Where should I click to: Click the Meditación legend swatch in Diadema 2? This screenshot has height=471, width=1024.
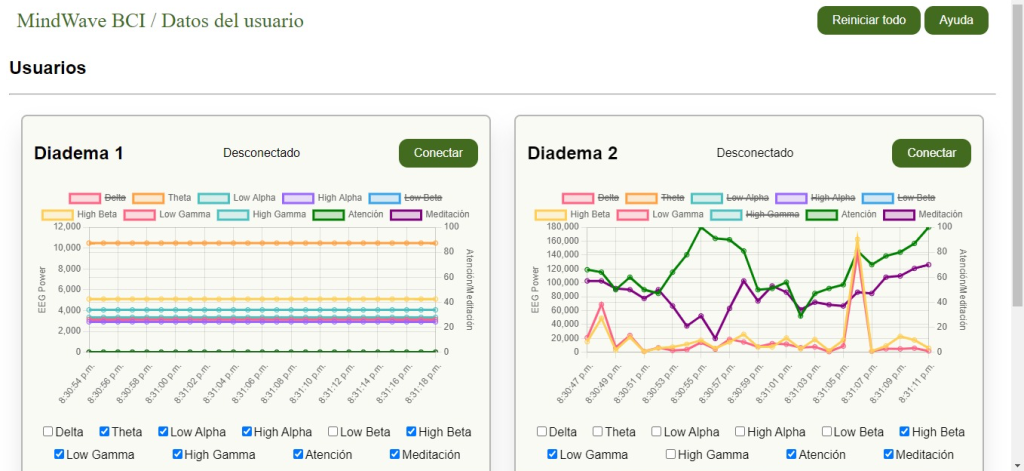899,214
